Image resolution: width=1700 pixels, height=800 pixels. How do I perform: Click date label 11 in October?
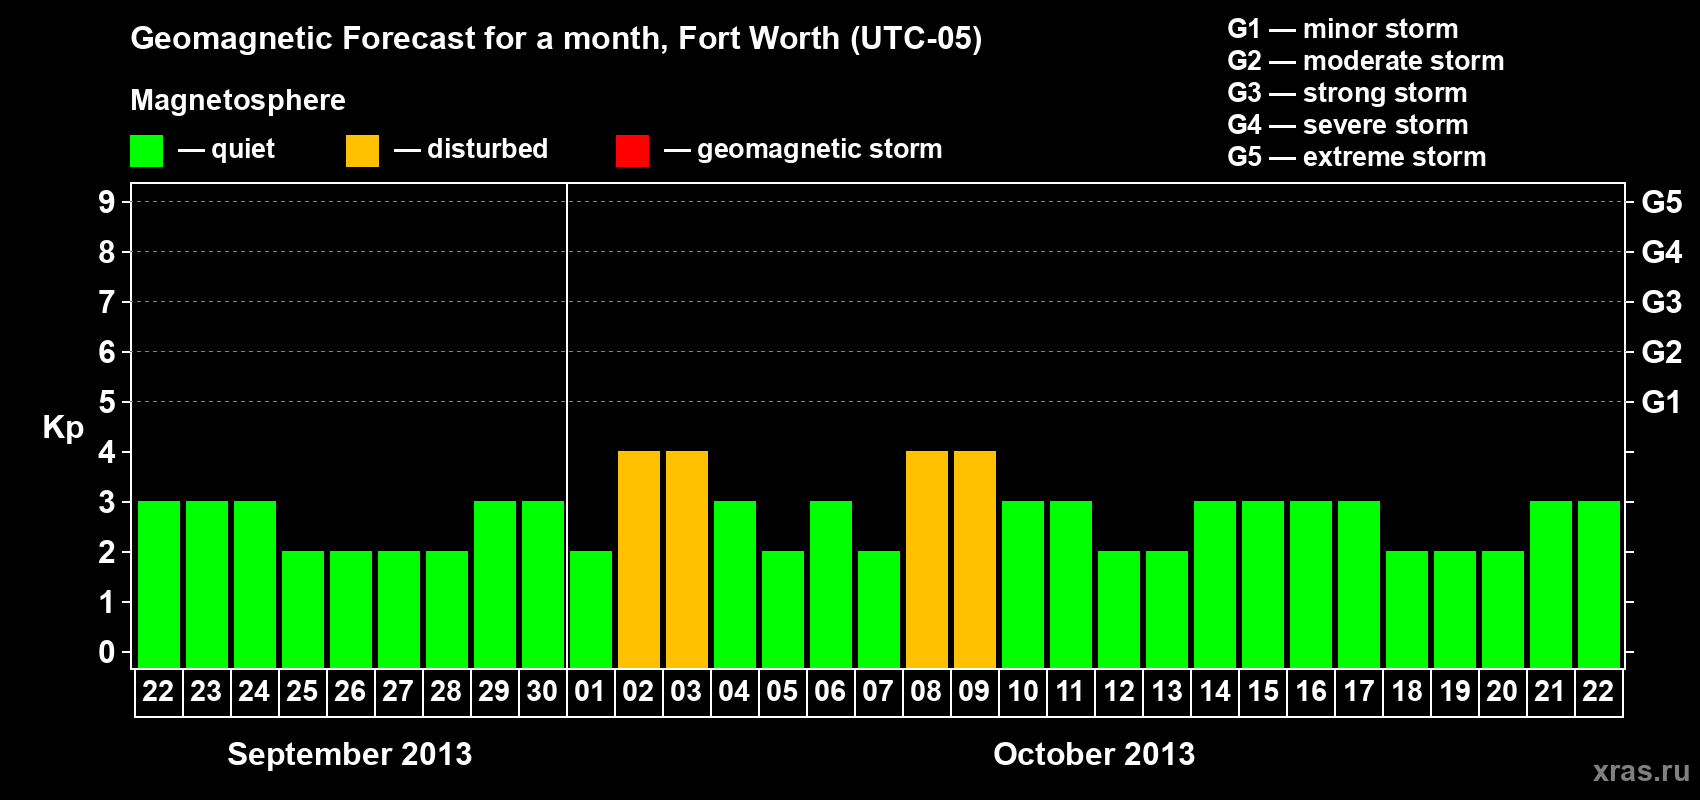pos(1070,692)
